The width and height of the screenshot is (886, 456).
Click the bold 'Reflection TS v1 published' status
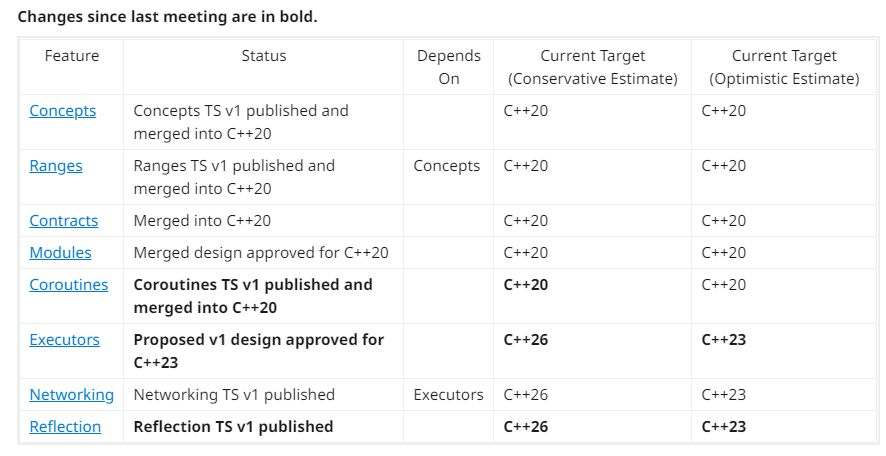coord(233,427)
